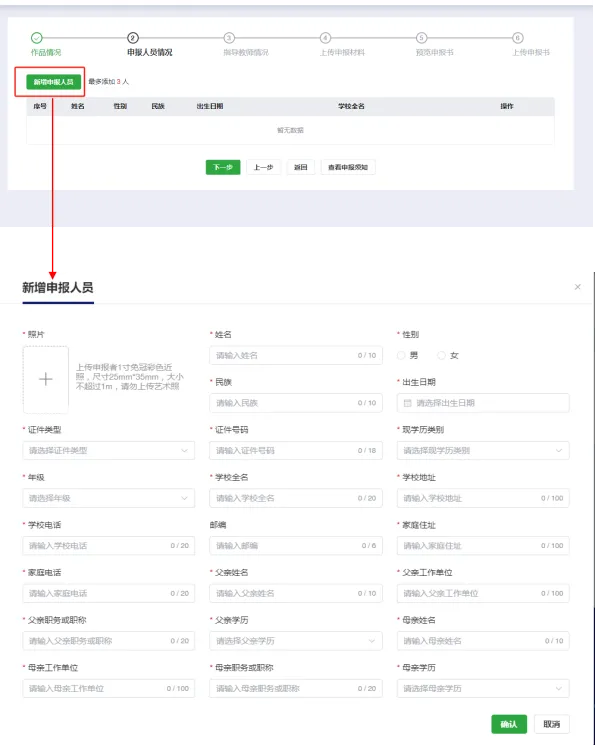Close the 新增申报人员 dialog with X

[x=577, y=287]
